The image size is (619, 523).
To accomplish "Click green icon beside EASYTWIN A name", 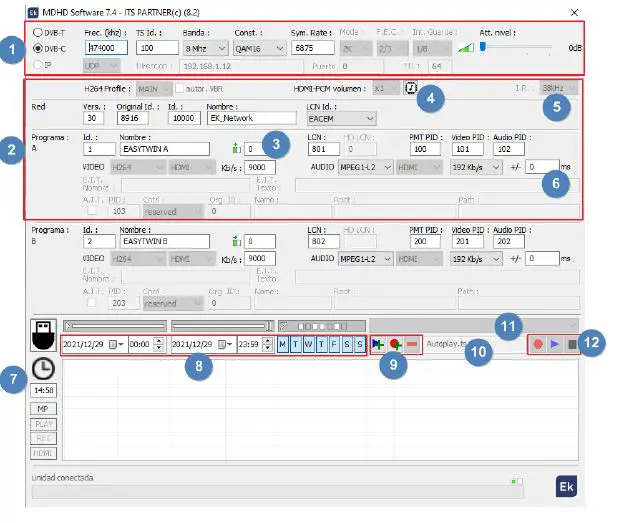I will tap(236, 149).
